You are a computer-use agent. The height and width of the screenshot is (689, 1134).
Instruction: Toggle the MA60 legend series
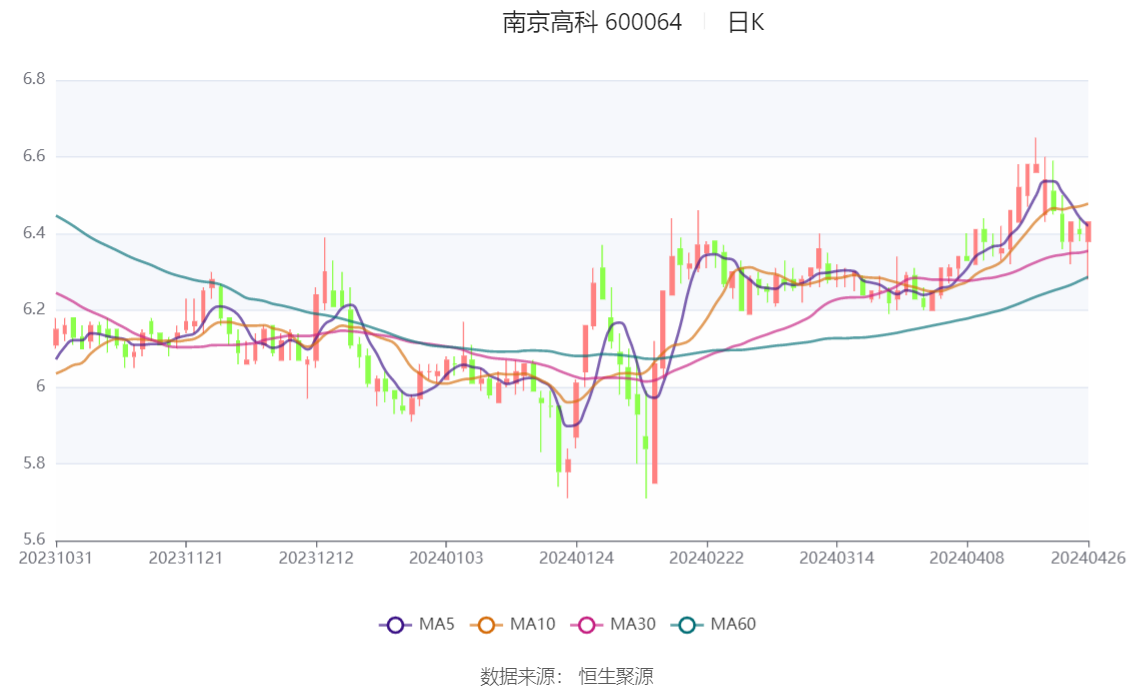714,625
